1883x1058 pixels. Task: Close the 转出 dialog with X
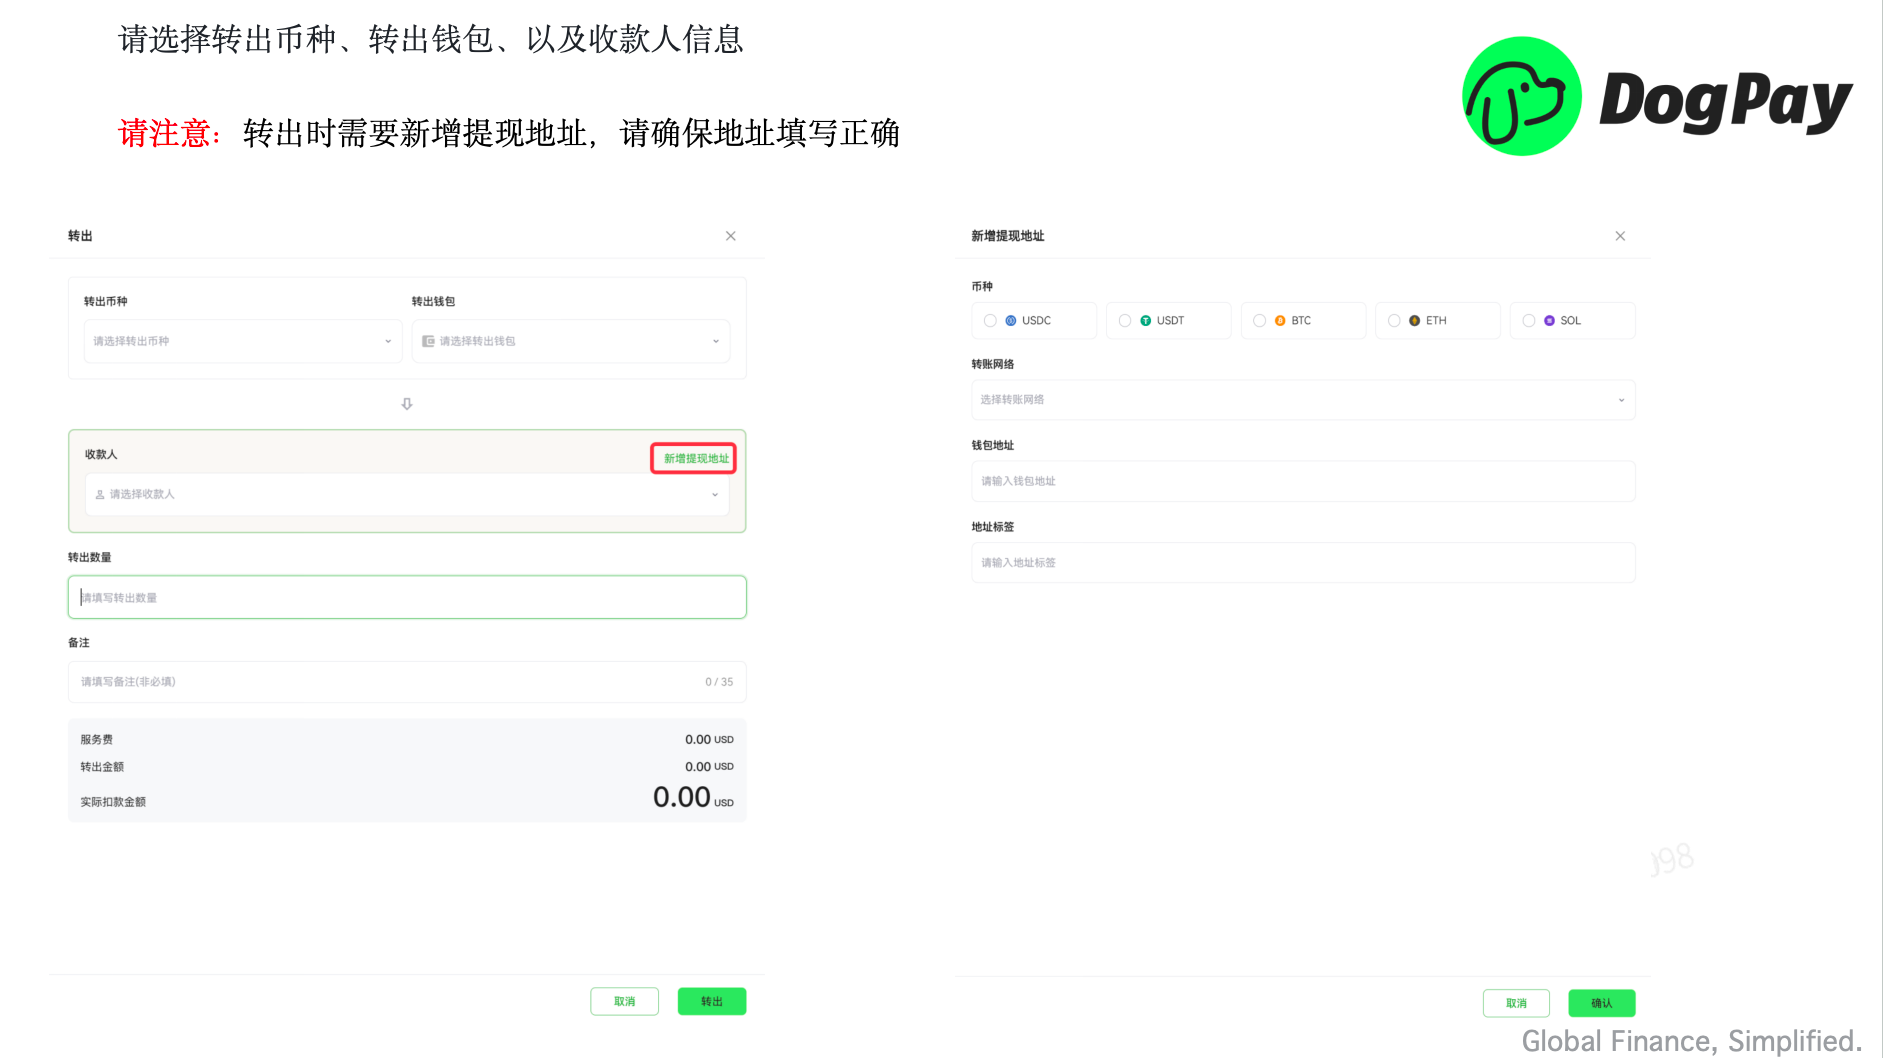(731, 236)
